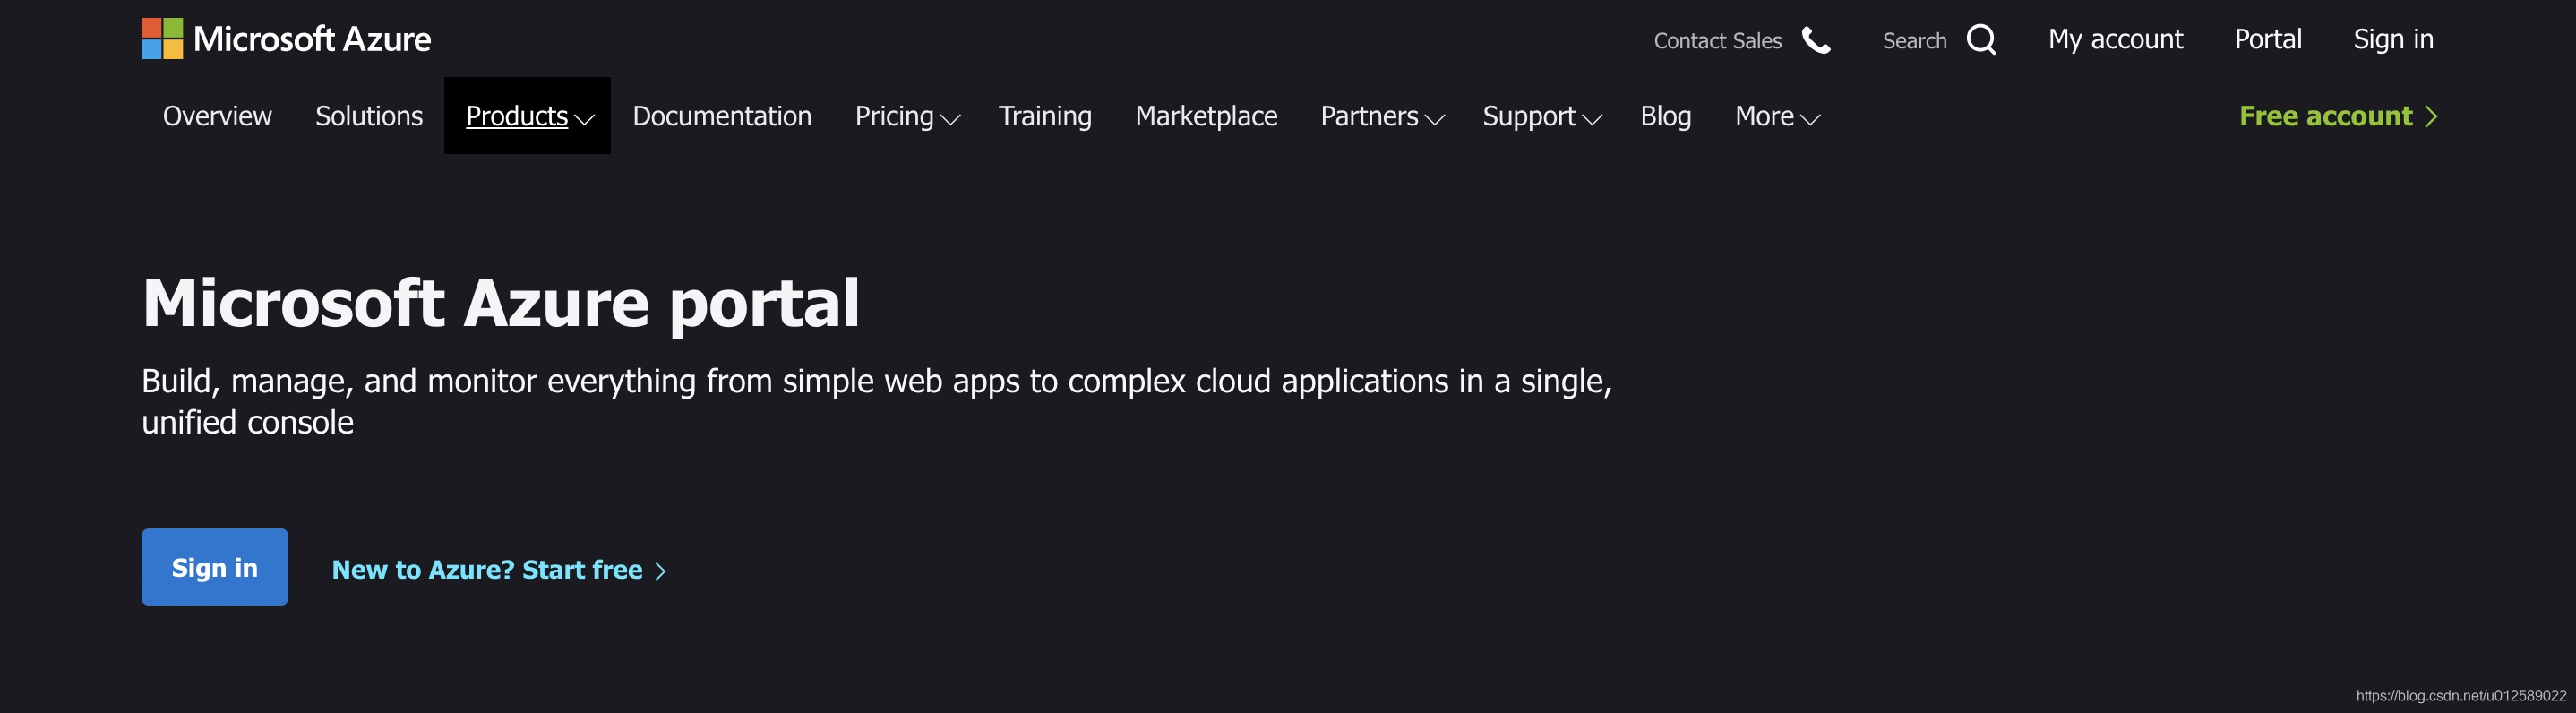Viewport: 2576px width, 713px height.
Task: Open the Portal link in top bar
Action: coord(2268,39)
